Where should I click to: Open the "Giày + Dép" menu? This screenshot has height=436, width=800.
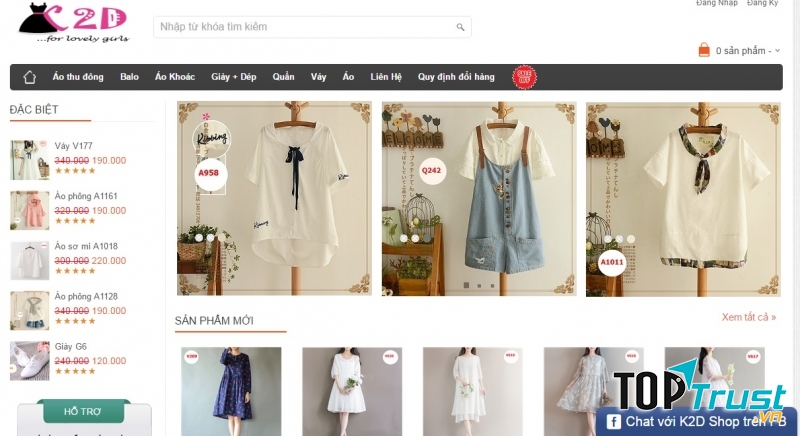(233, 77)
